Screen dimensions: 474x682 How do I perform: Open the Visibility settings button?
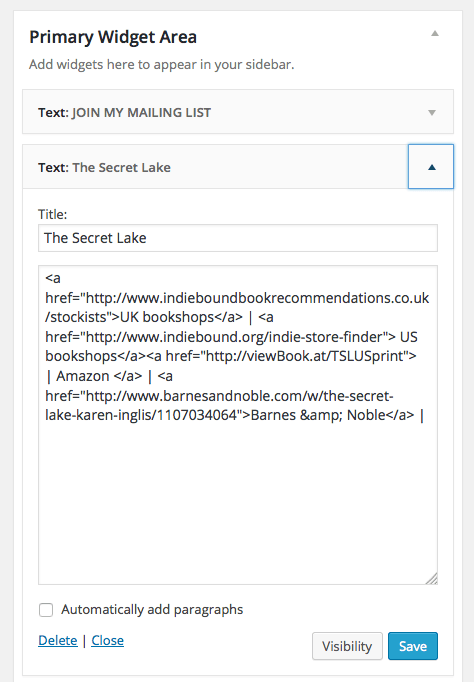pyautogui.click(x=347, y=646)
